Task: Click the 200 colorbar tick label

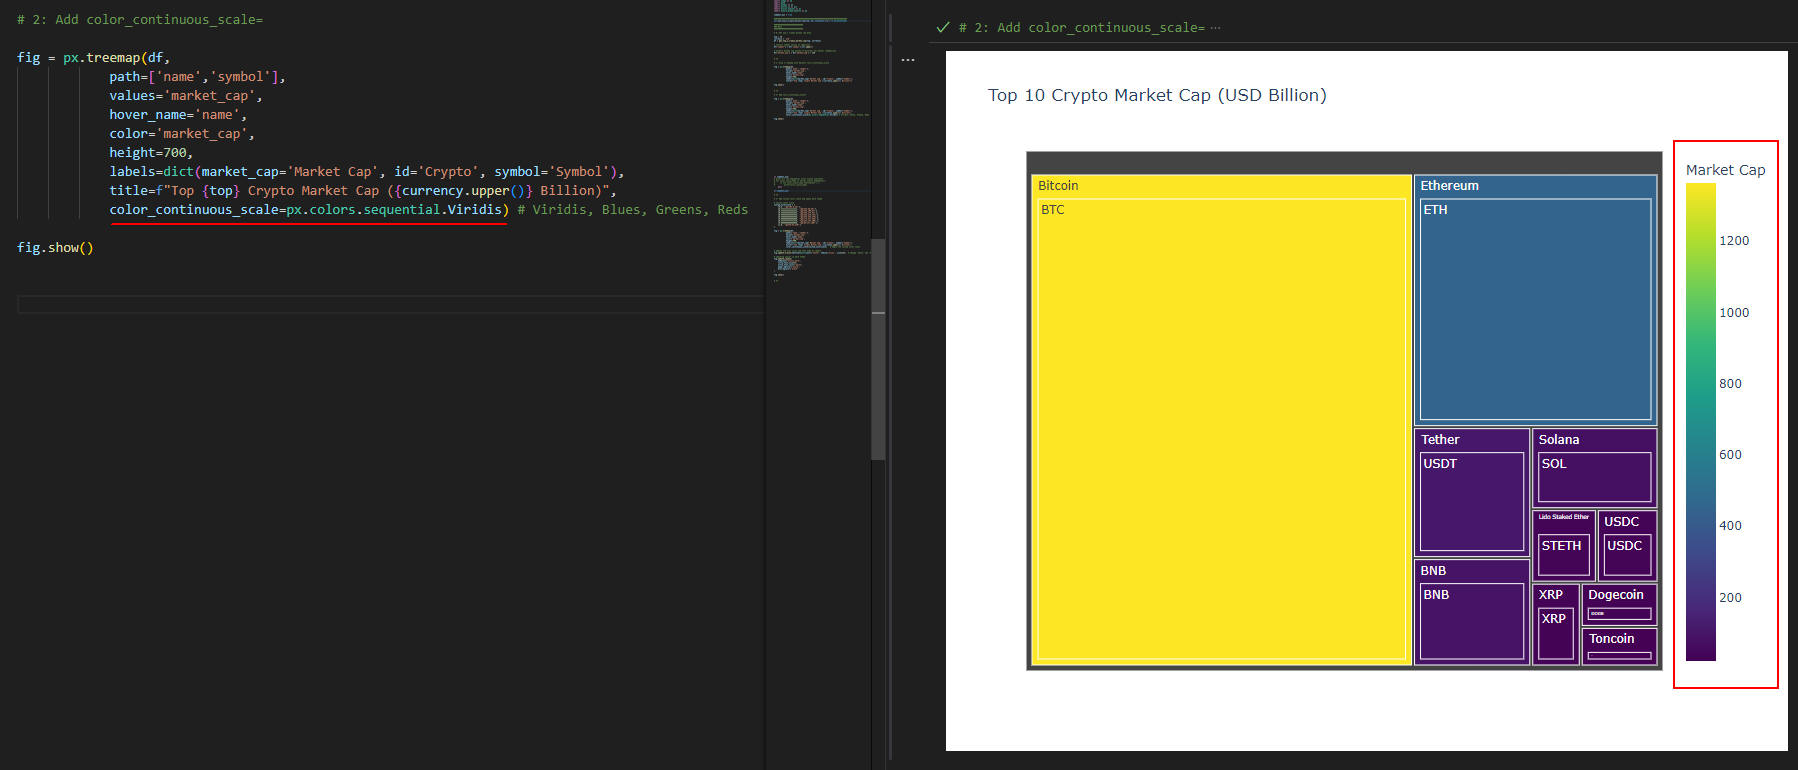Action: 1730,598
